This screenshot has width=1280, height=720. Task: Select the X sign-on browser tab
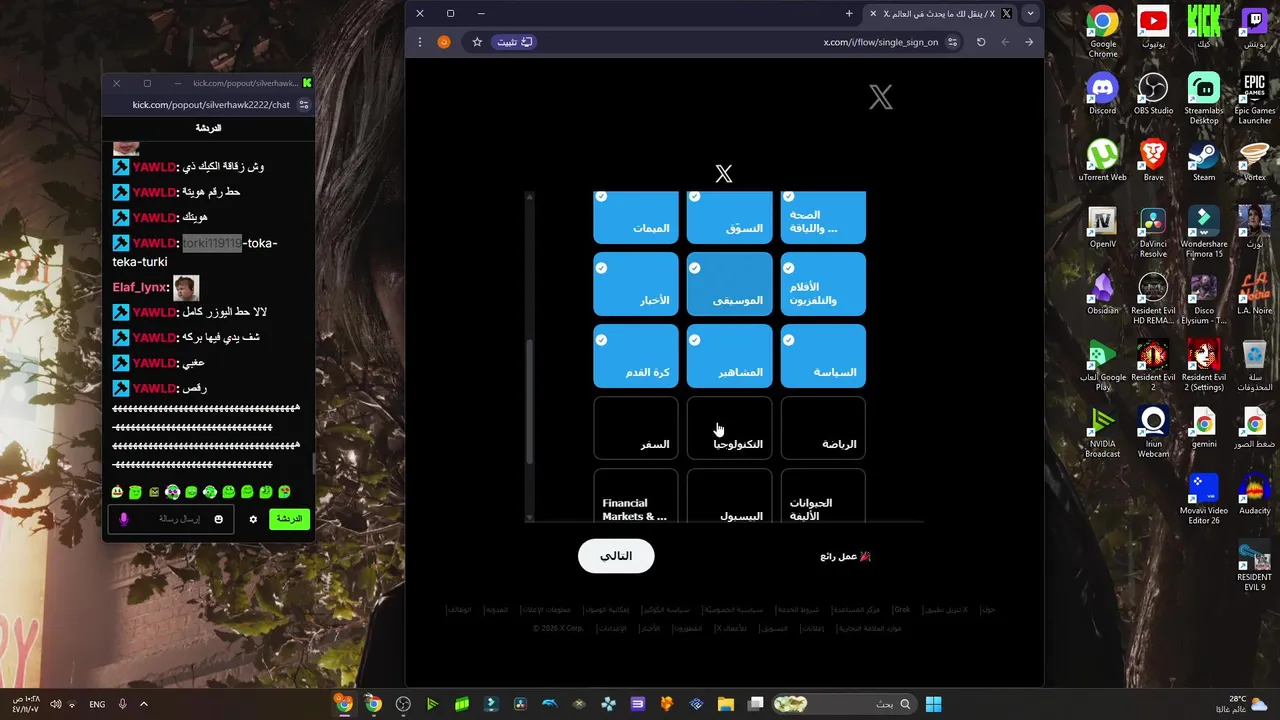click(940, 13)
